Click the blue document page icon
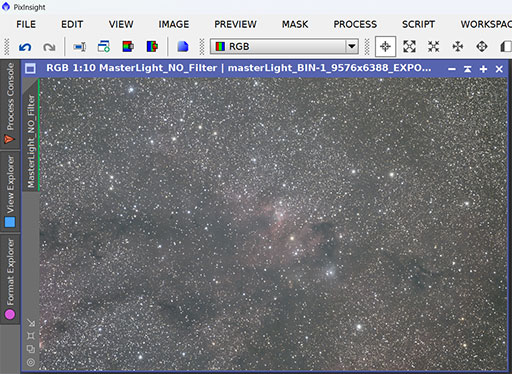This screenshot has width=512, height=374. (x=183, y=46)
